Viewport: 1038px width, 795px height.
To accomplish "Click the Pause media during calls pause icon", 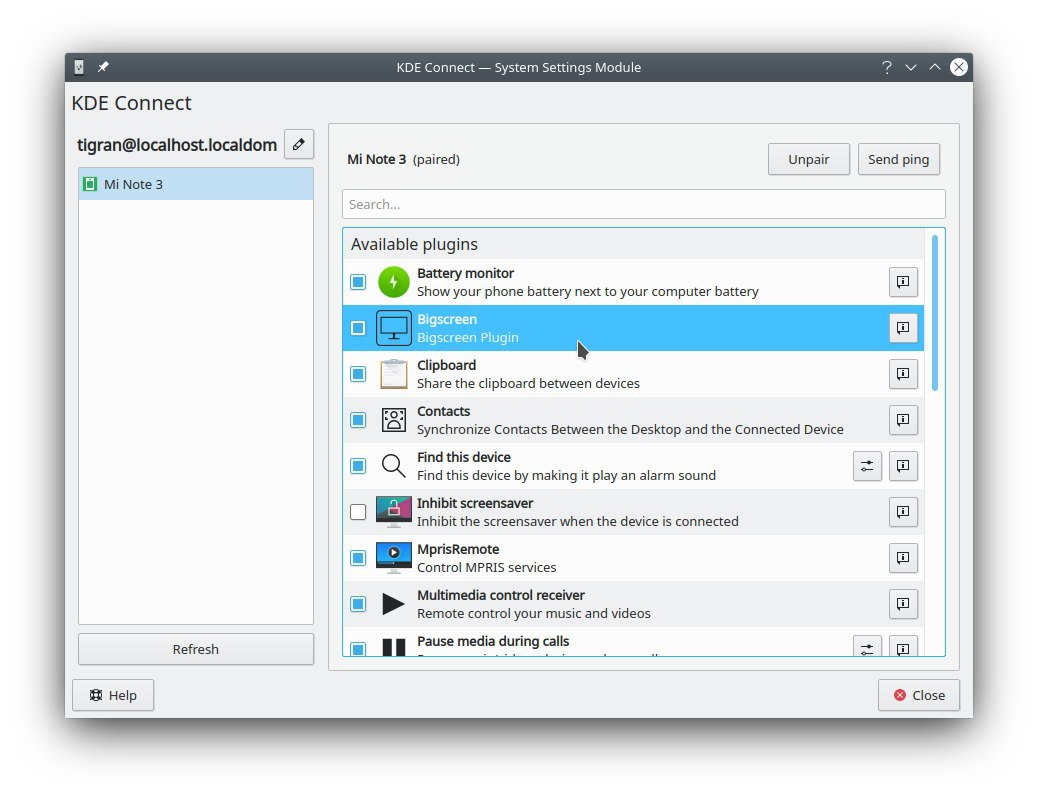I will tap(393, 647).
